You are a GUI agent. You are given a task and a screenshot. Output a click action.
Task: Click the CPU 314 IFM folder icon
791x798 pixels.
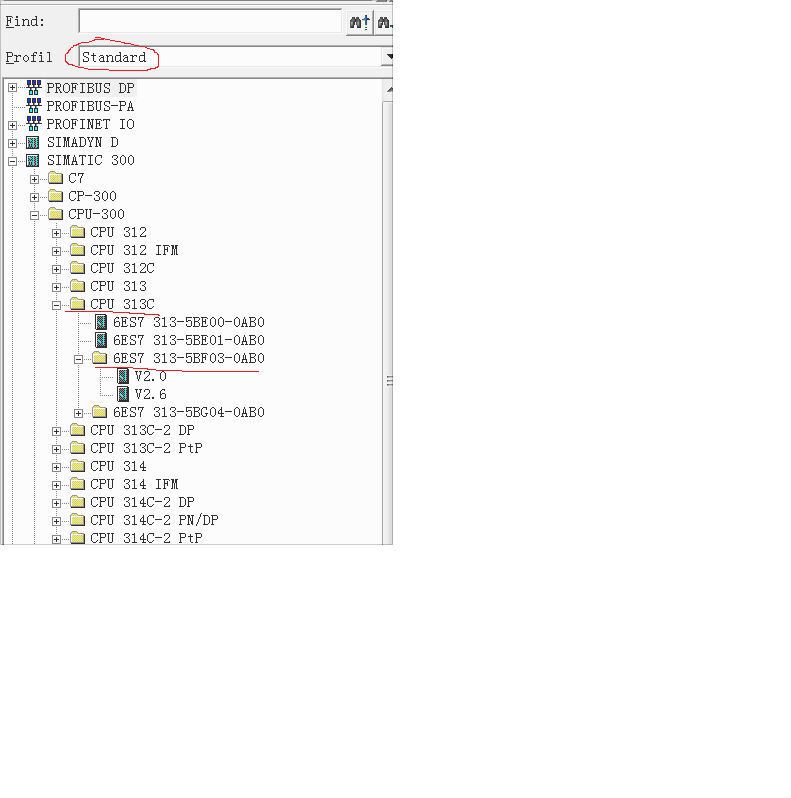pos(77,484)
